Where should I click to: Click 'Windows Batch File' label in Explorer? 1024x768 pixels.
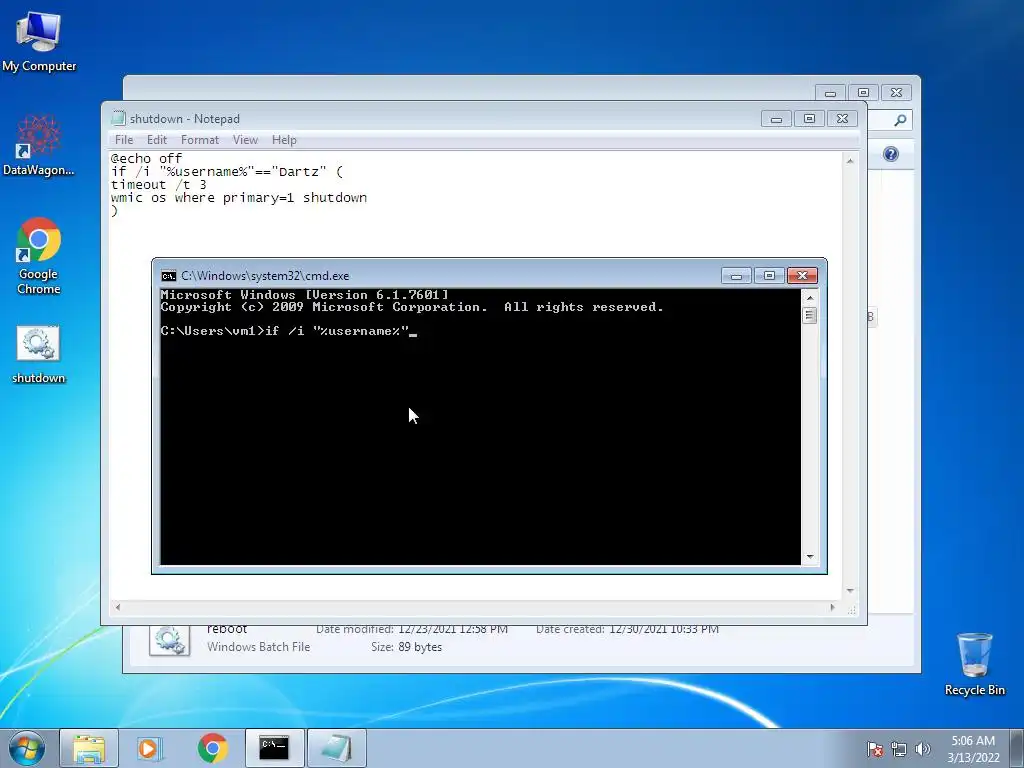point(259,647)
